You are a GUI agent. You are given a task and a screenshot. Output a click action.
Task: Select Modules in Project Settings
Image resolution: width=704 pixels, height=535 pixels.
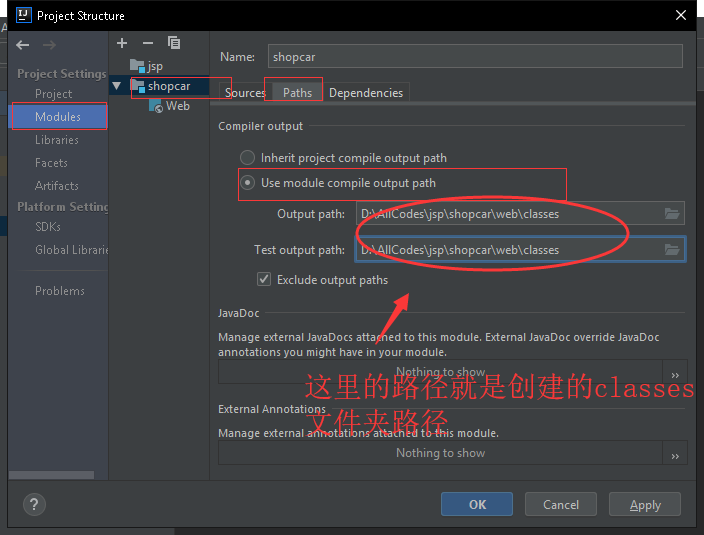click(58, 117)
